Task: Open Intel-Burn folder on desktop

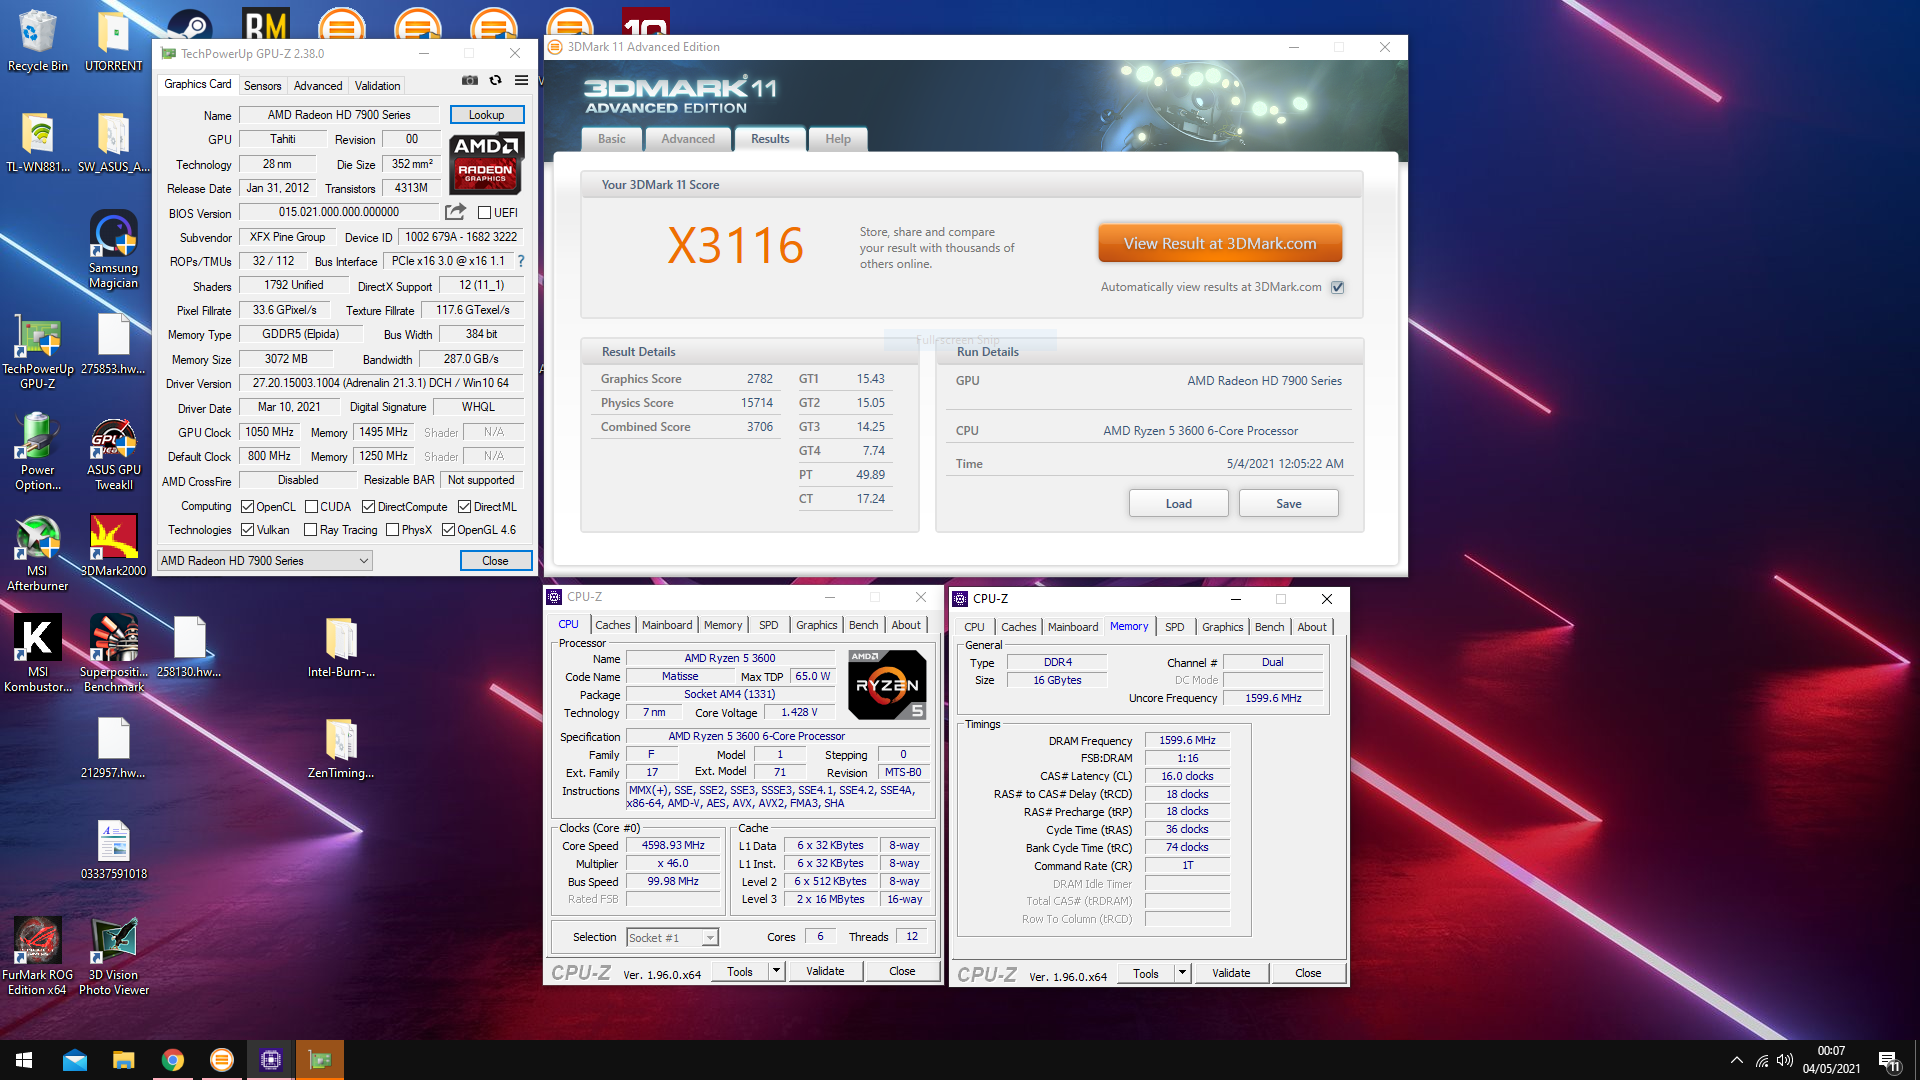Action: click(x=341, y=648)
